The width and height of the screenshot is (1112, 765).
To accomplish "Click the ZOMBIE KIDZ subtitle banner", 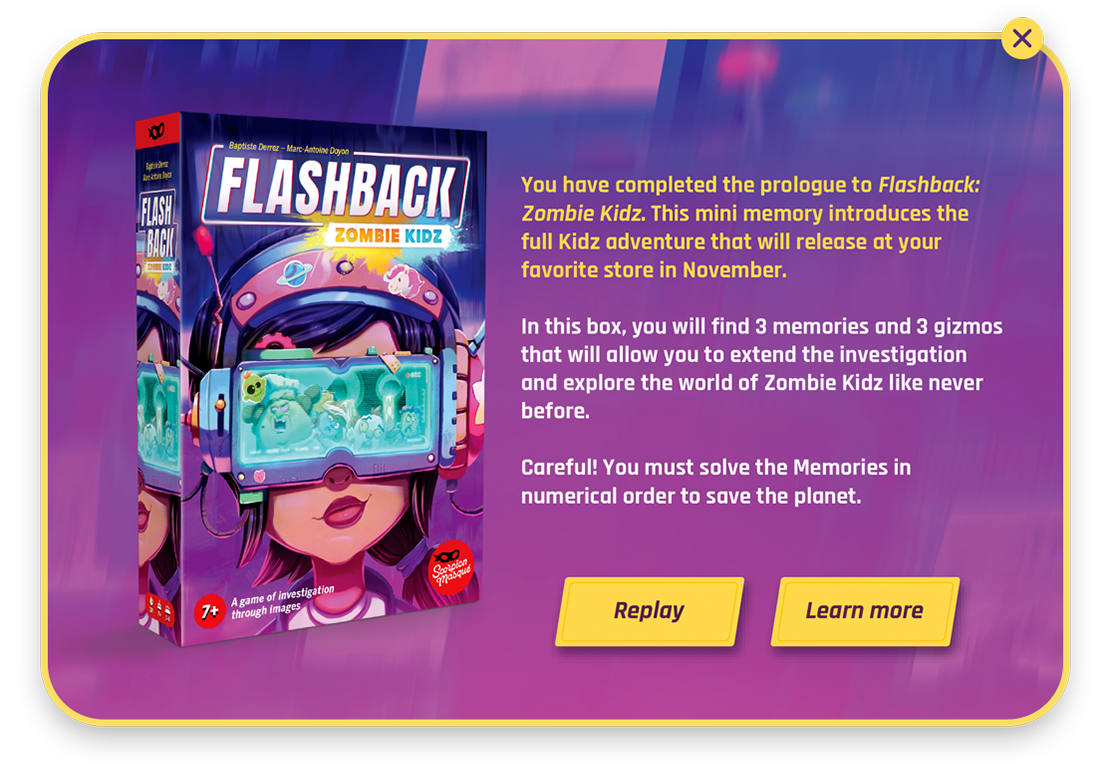I will click(x=389, y=235).
